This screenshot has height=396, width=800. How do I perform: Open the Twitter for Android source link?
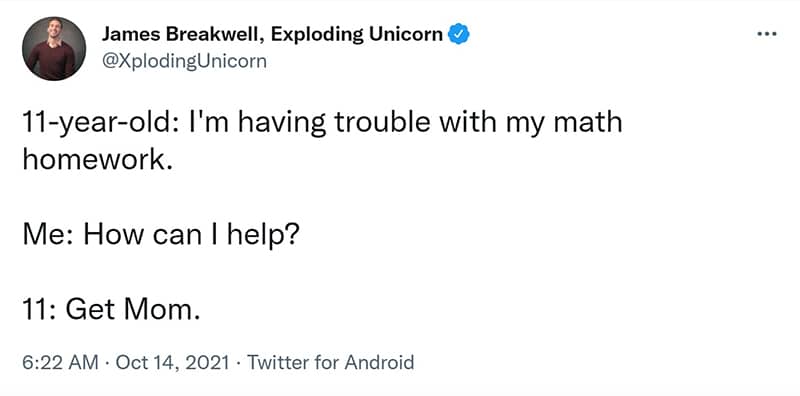(330, 363)
